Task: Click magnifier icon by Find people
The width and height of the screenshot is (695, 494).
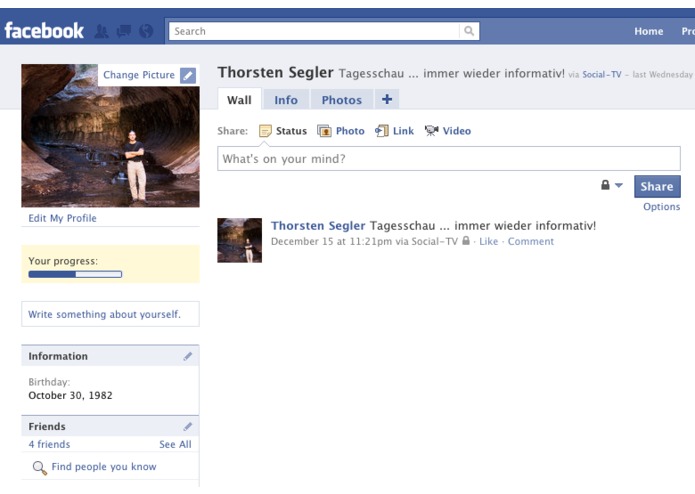Action: [x=40, y=468]
